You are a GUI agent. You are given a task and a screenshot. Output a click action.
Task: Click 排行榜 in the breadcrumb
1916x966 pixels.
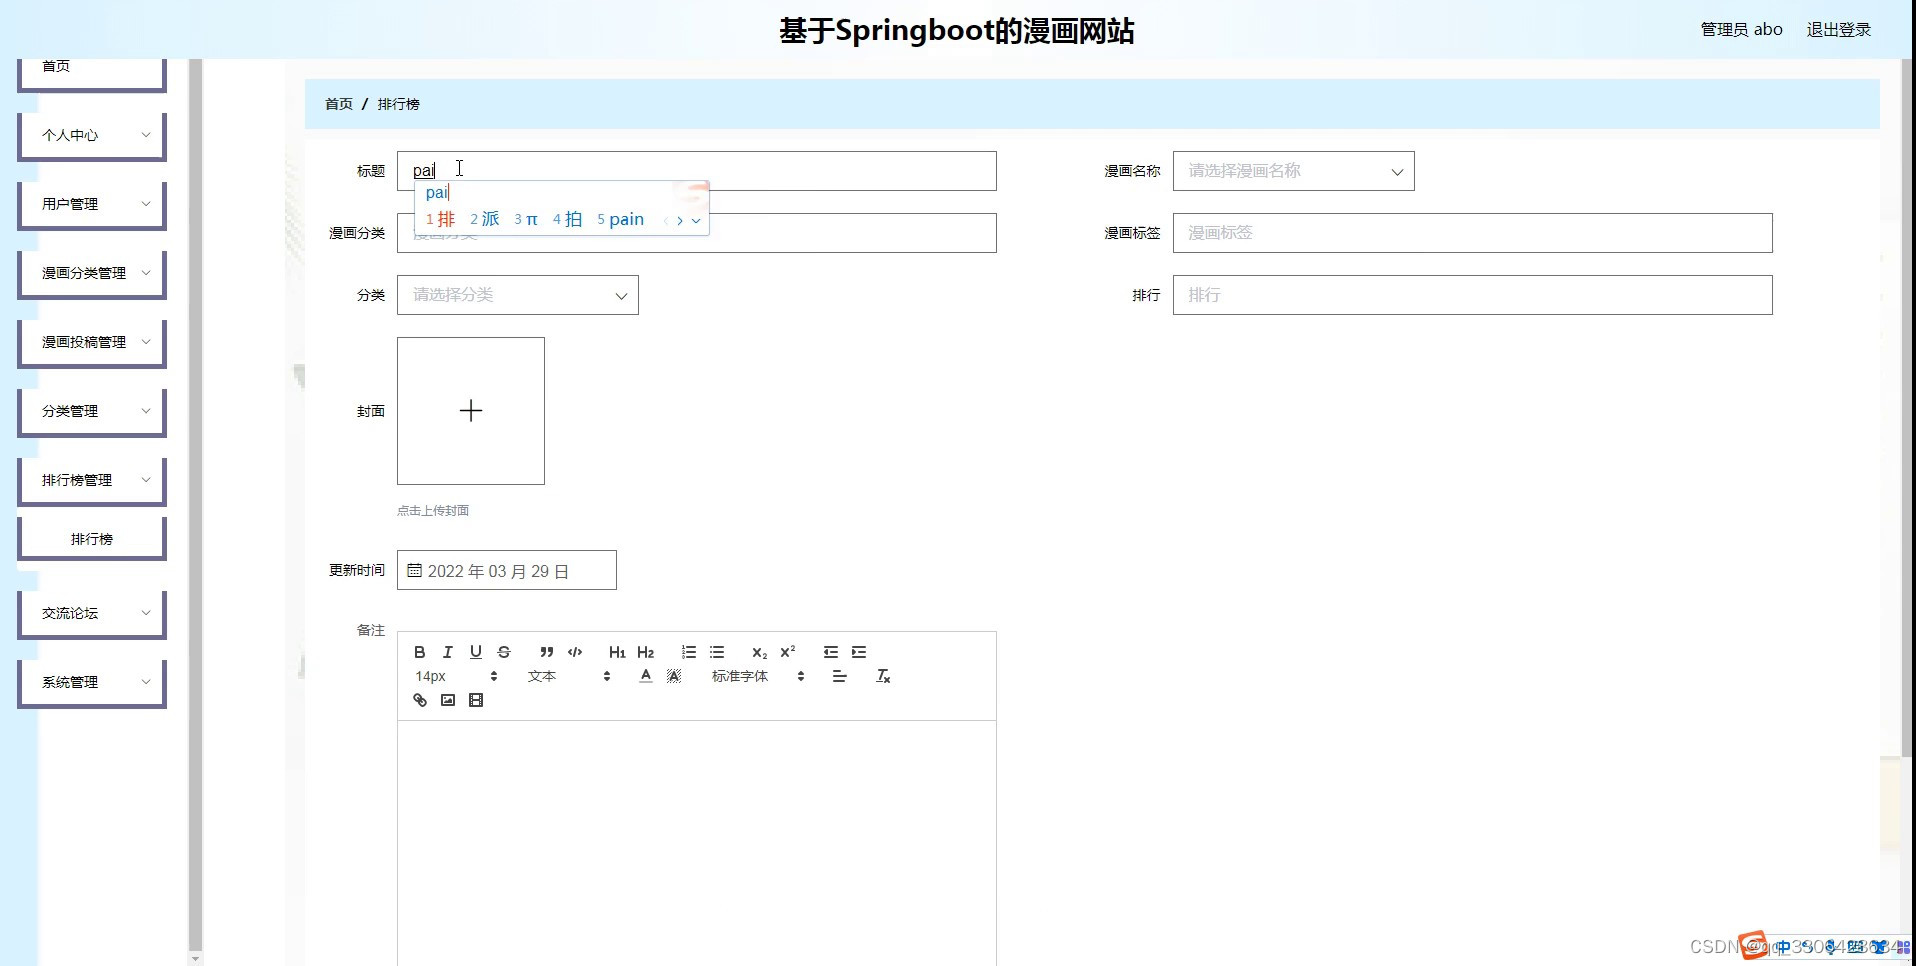[399, 104]
